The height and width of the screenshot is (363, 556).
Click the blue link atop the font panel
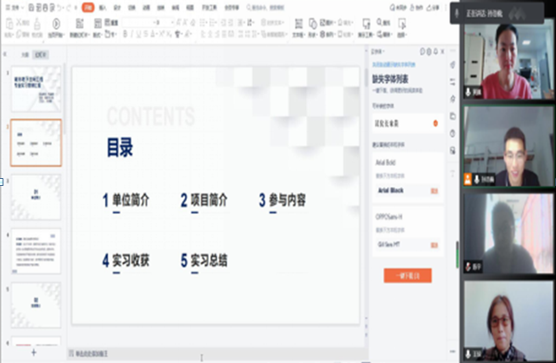pyautogui.click(x=394, y=65)
